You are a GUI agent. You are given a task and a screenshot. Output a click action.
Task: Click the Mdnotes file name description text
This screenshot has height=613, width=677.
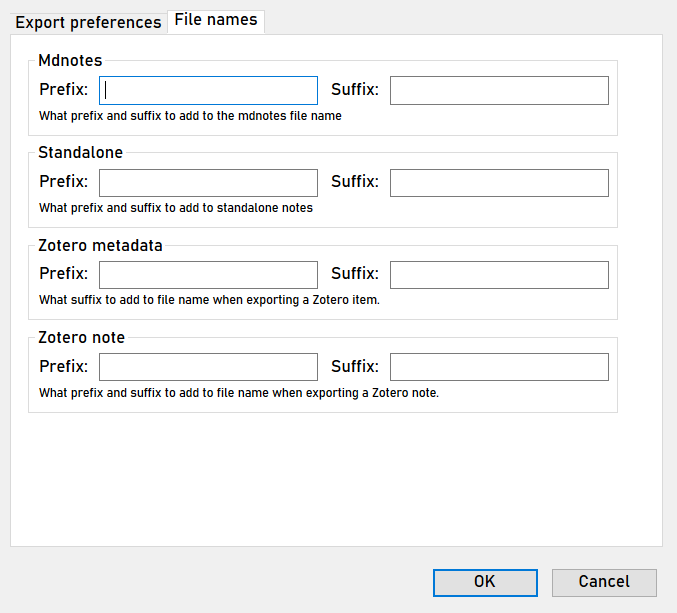[x=190, y=116]
